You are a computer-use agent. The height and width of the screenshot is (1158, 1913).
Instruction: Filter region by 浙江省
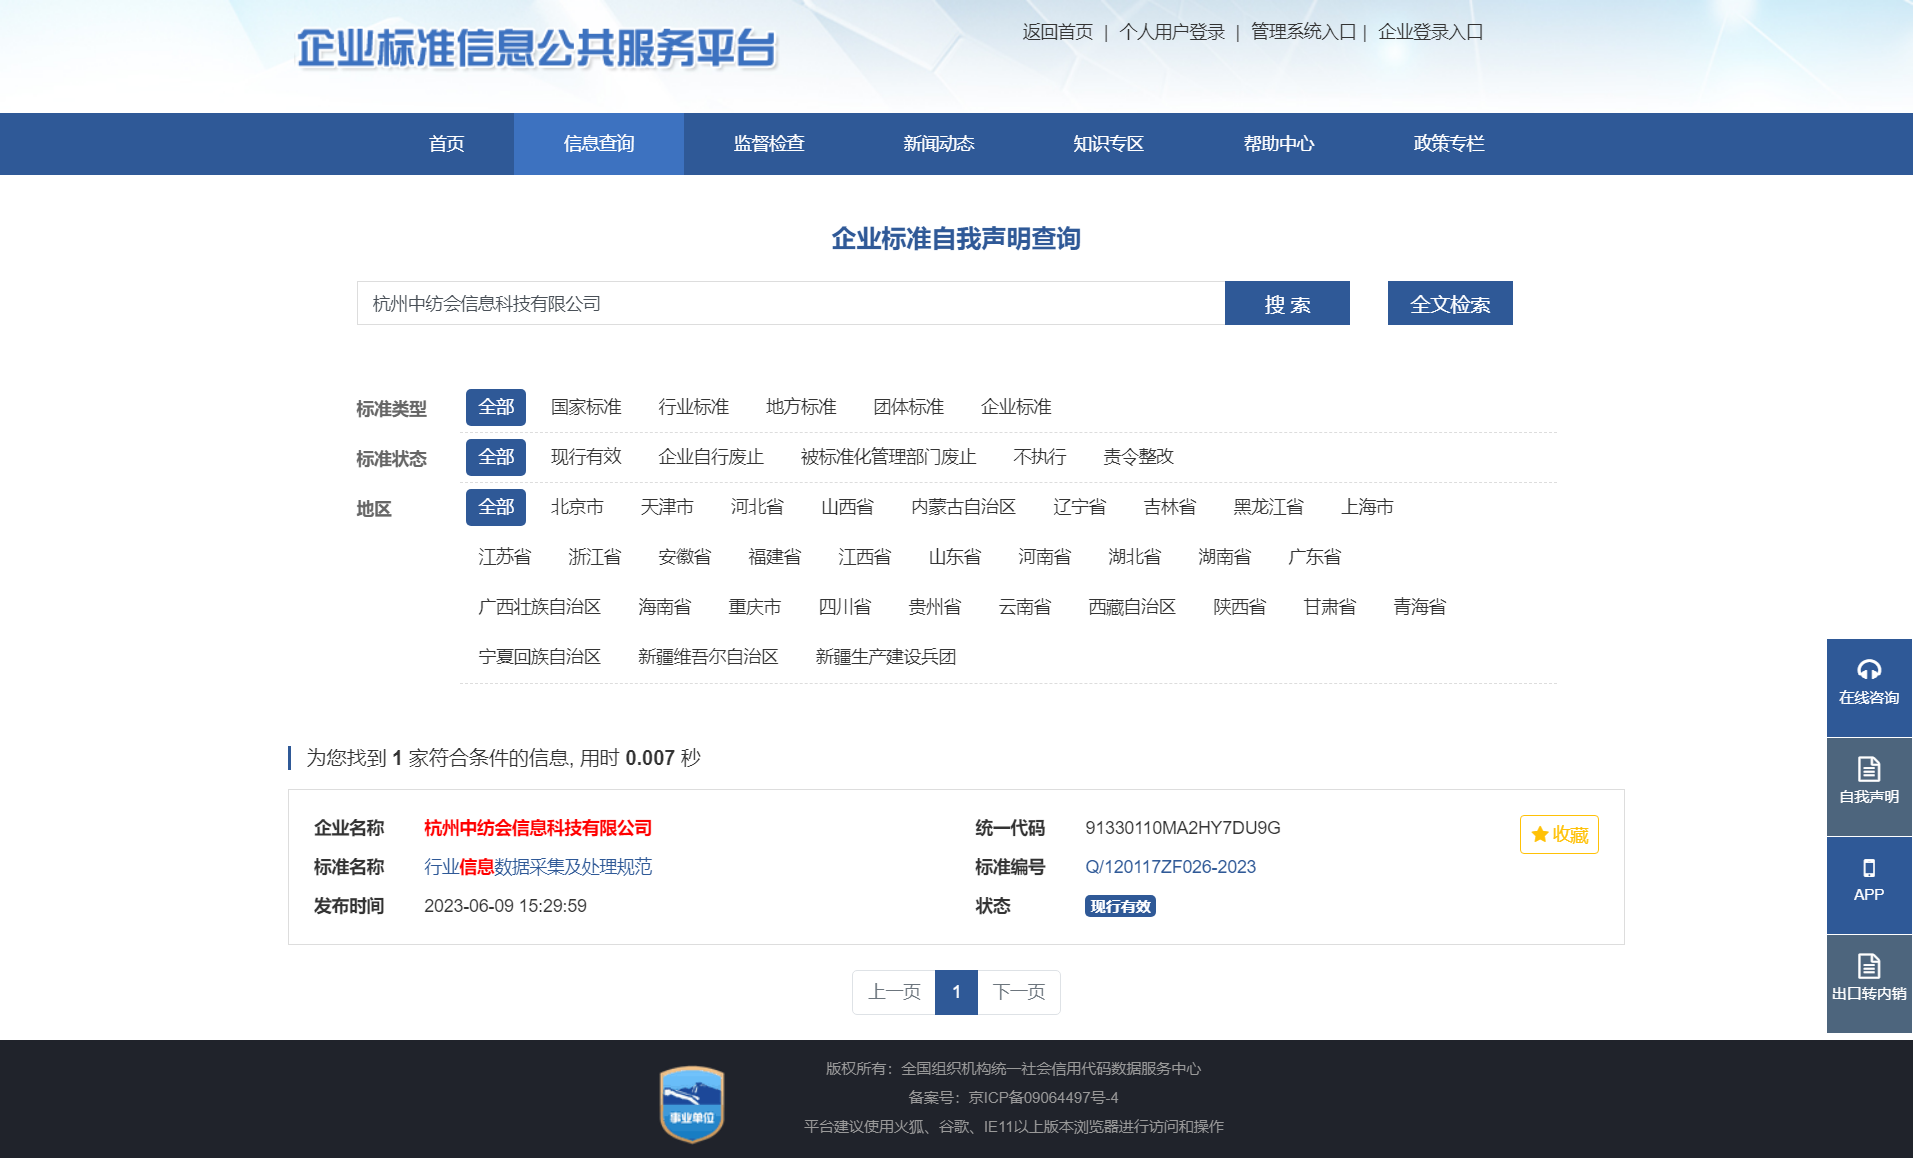[x=595, y=557]
